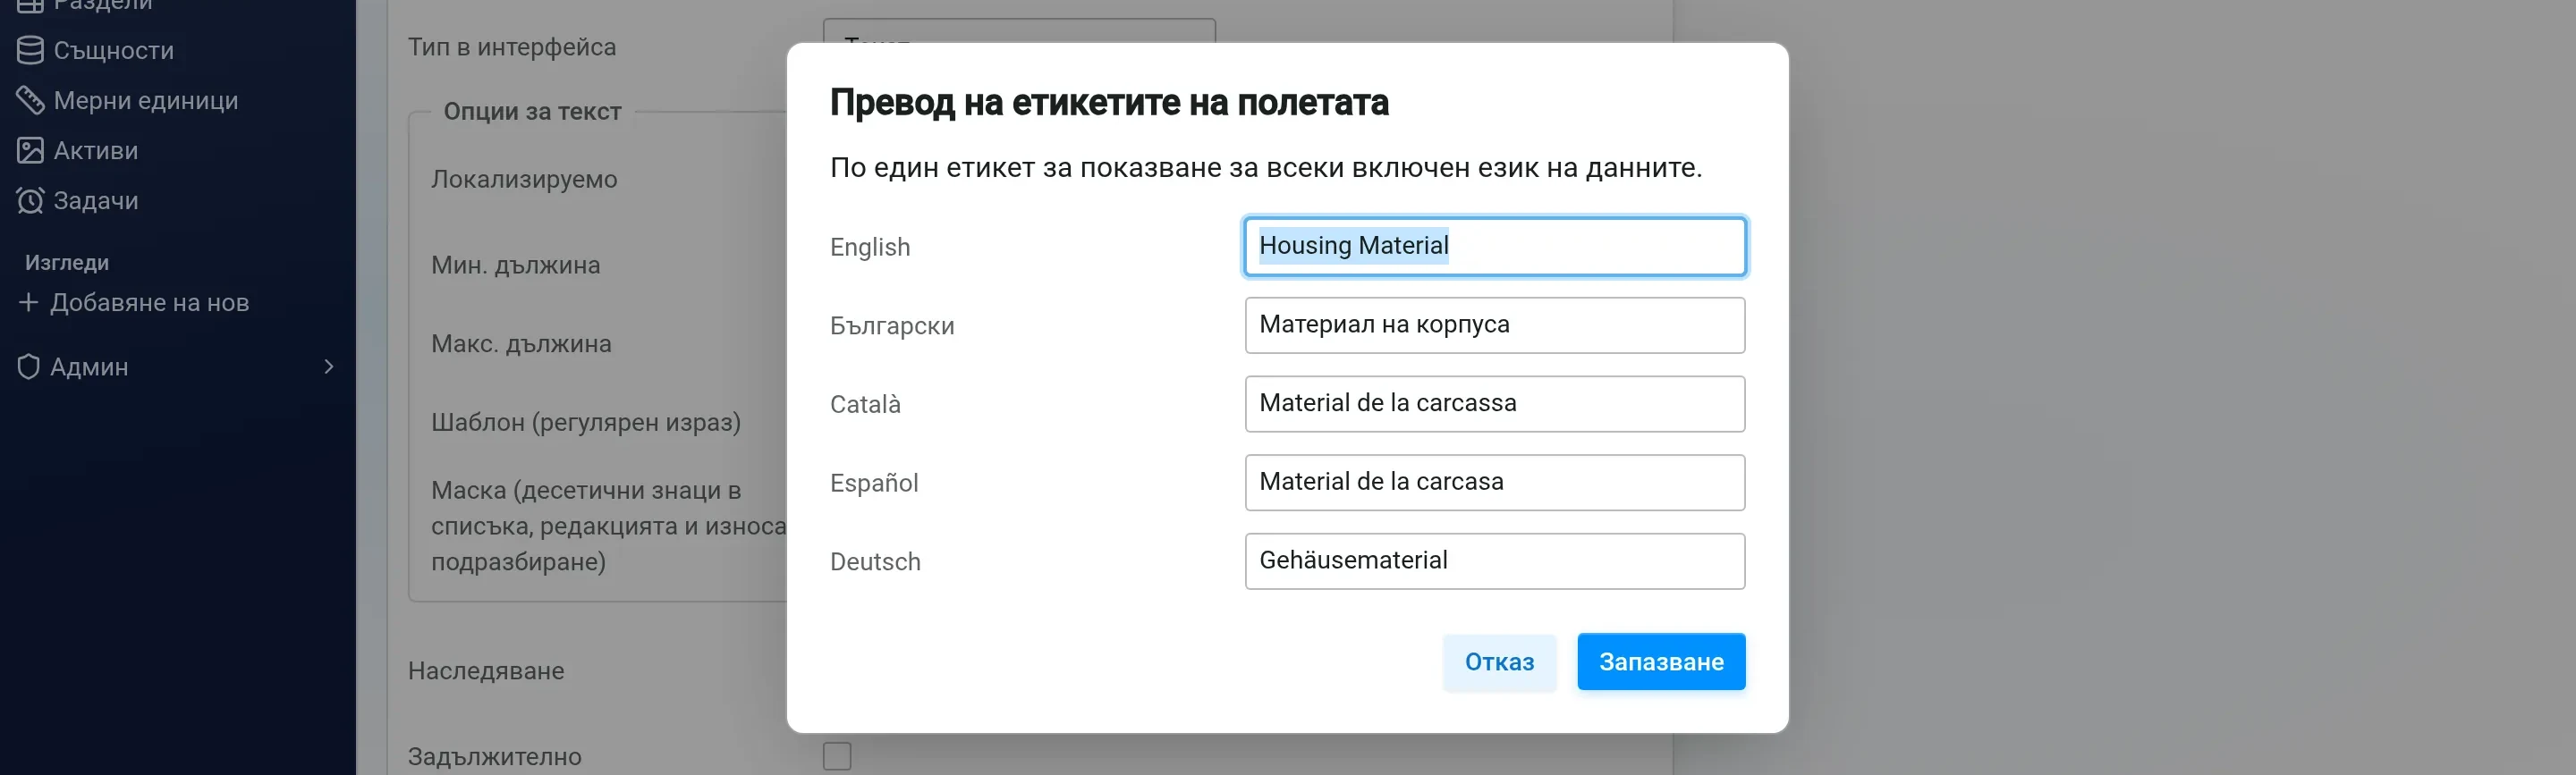Open Мерни единици in the sidebar
Viewport: 2576px width, 775px height.
point(146,100)
